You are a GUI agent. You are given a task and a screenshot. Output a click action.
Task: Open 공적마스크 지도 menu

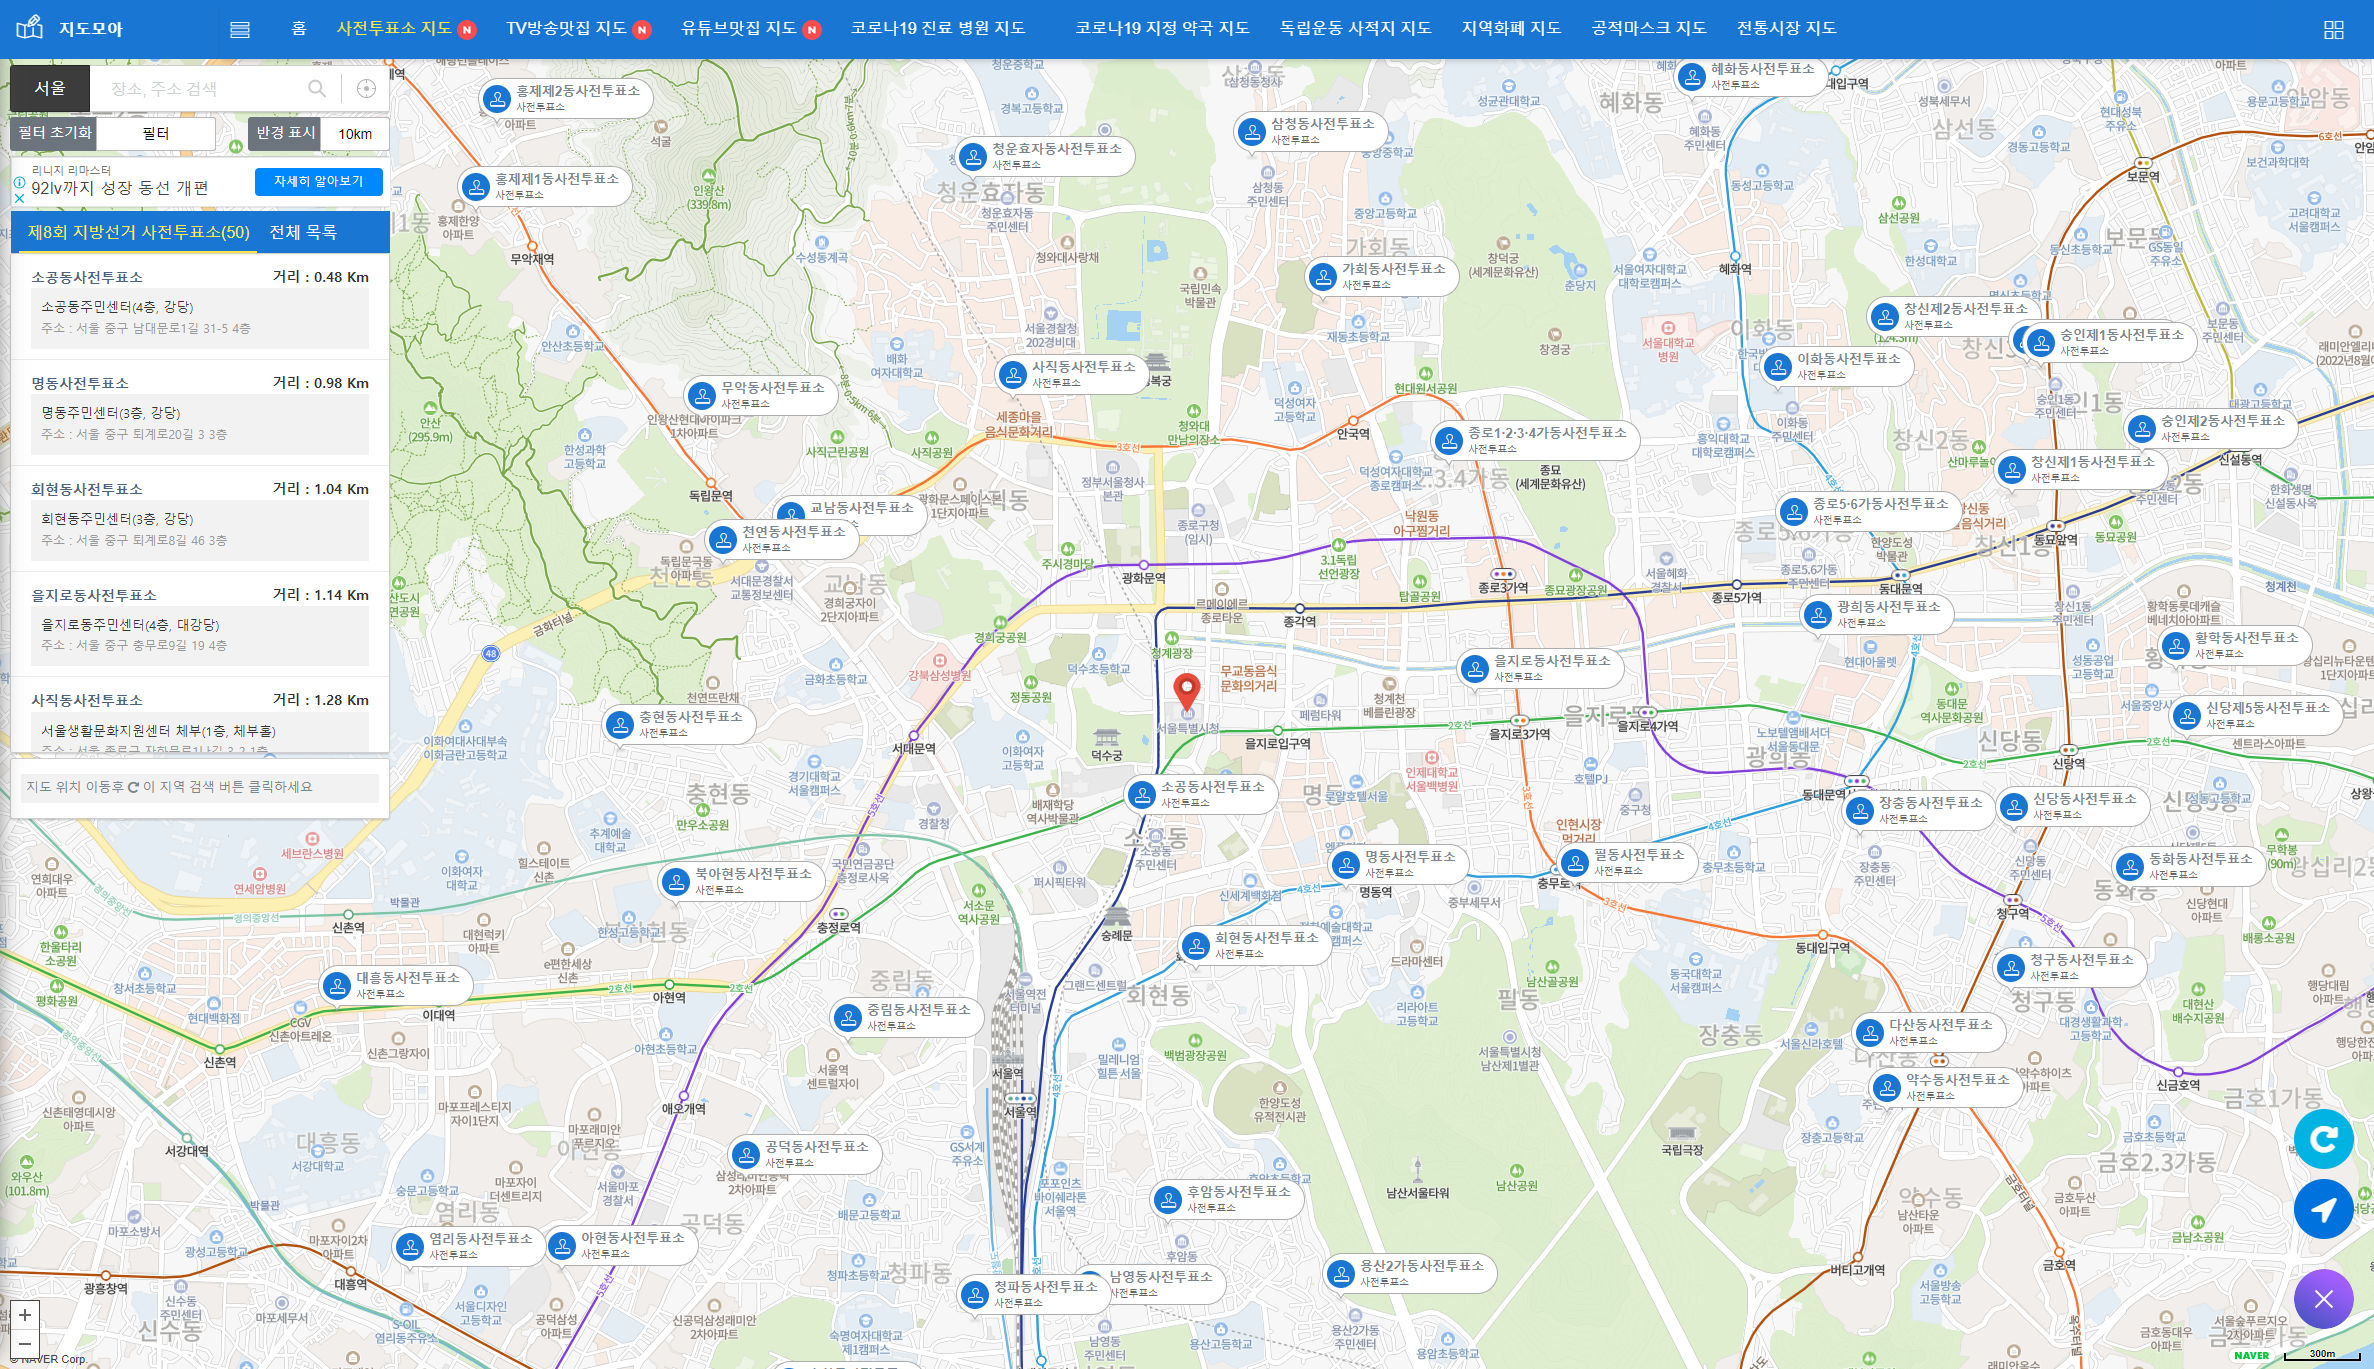tap(1649, 28)
